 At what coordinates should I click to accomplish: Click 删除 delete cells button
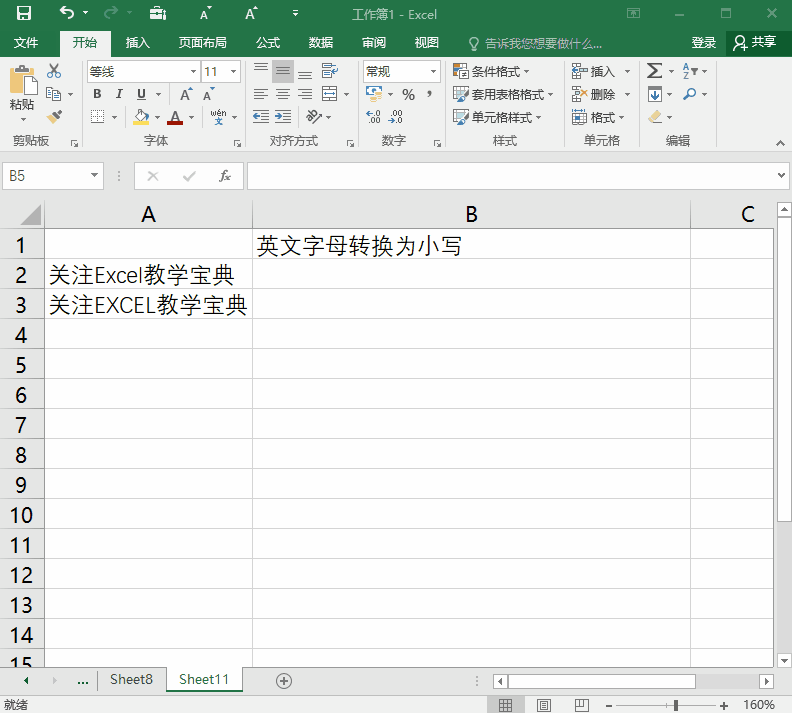click(x=601, y=94)
